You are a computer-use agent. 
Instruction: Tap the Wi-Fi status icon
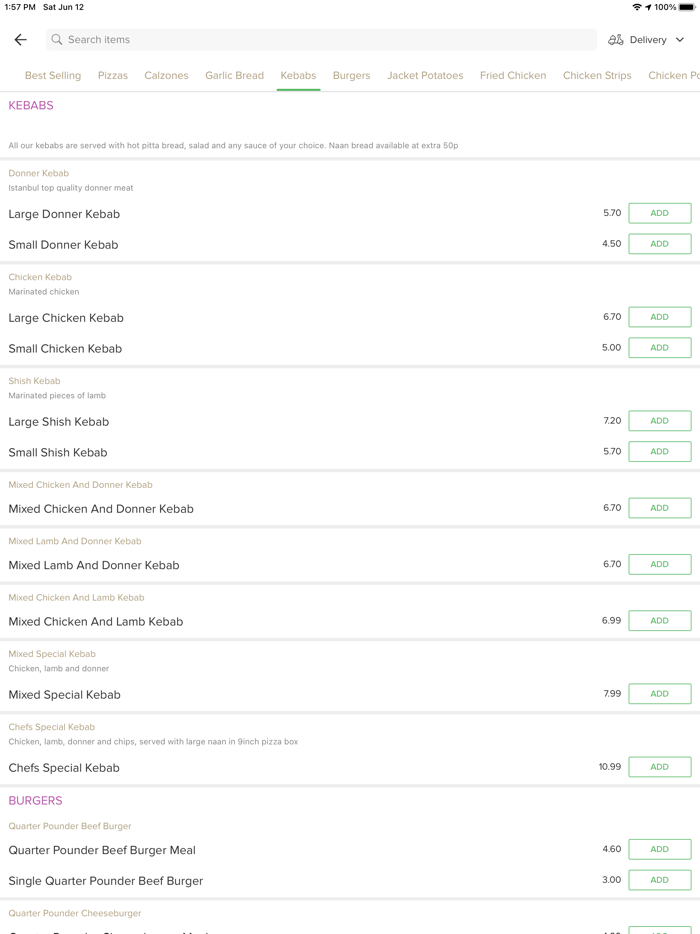(637, 7)
